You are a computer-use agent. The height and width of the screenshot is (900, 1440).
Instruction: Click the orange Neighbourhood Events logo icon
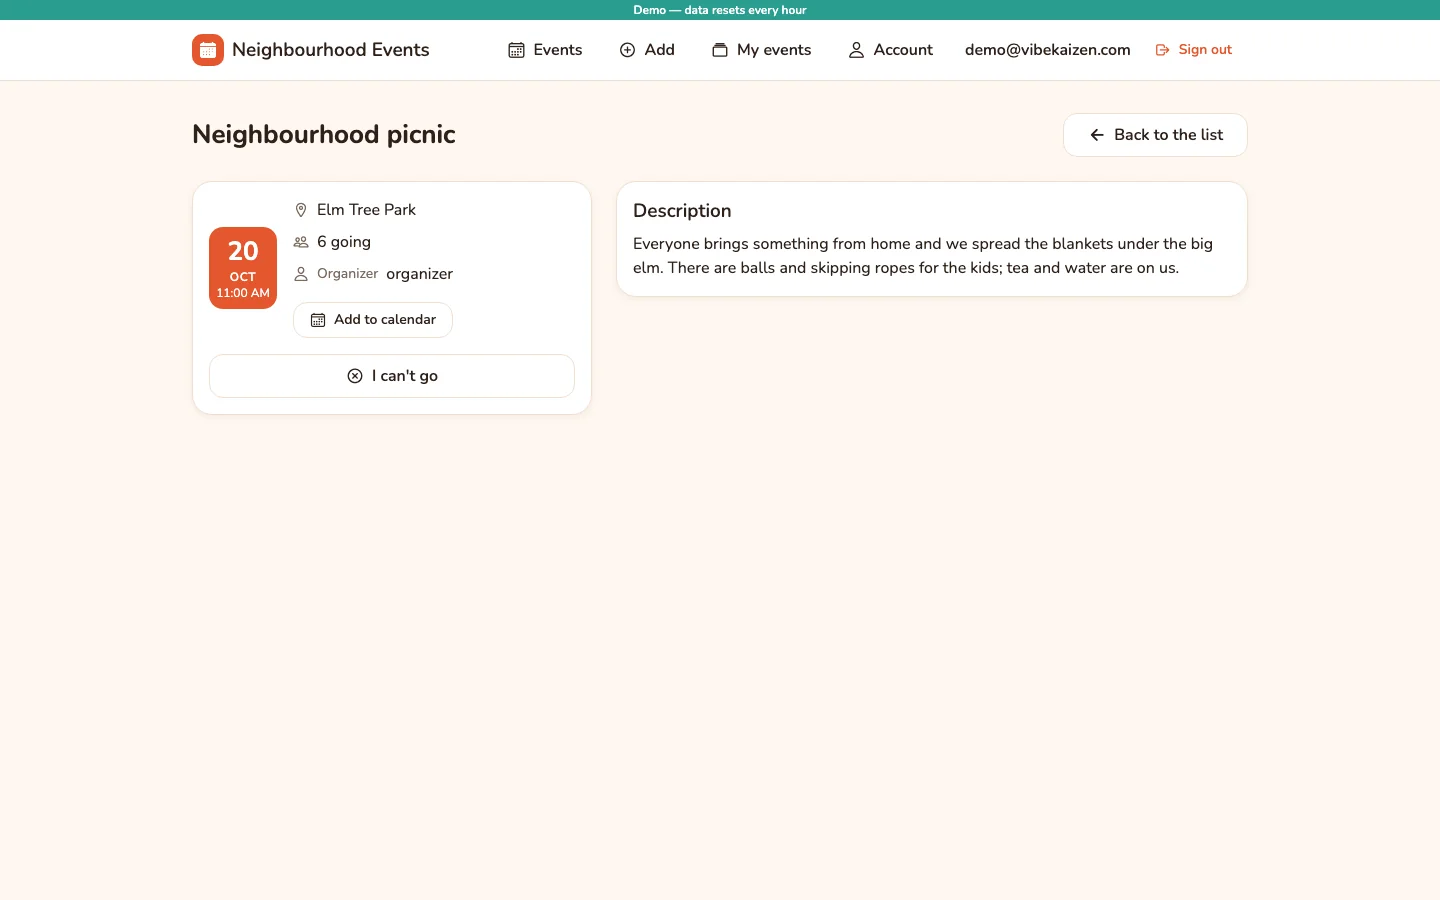[208, 50]
